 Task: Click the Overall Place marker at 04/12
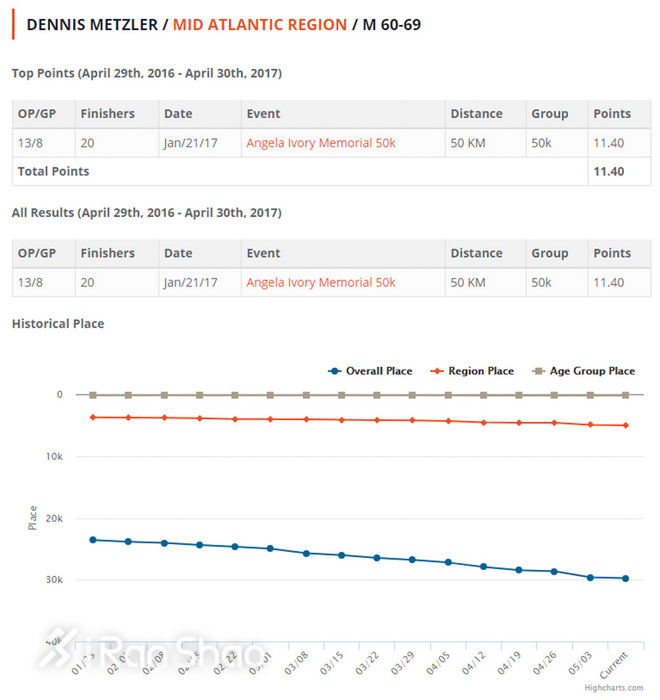pos(484,567)
